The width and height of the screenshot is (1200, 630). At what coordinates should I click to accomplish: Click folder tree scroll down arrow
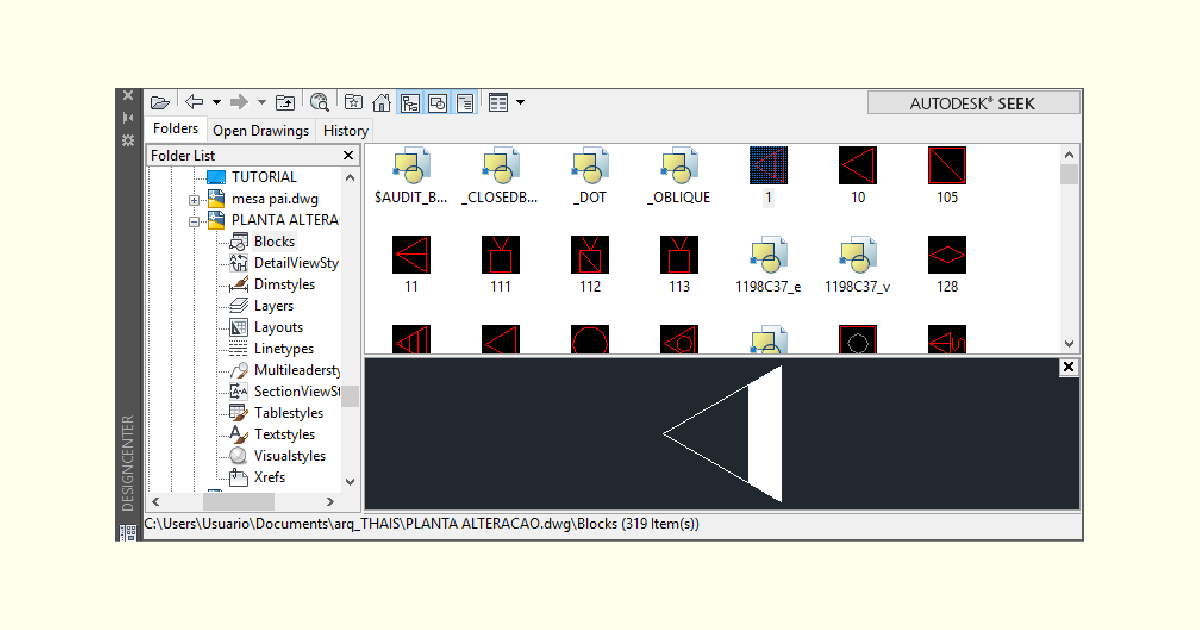tap(350, 482)
